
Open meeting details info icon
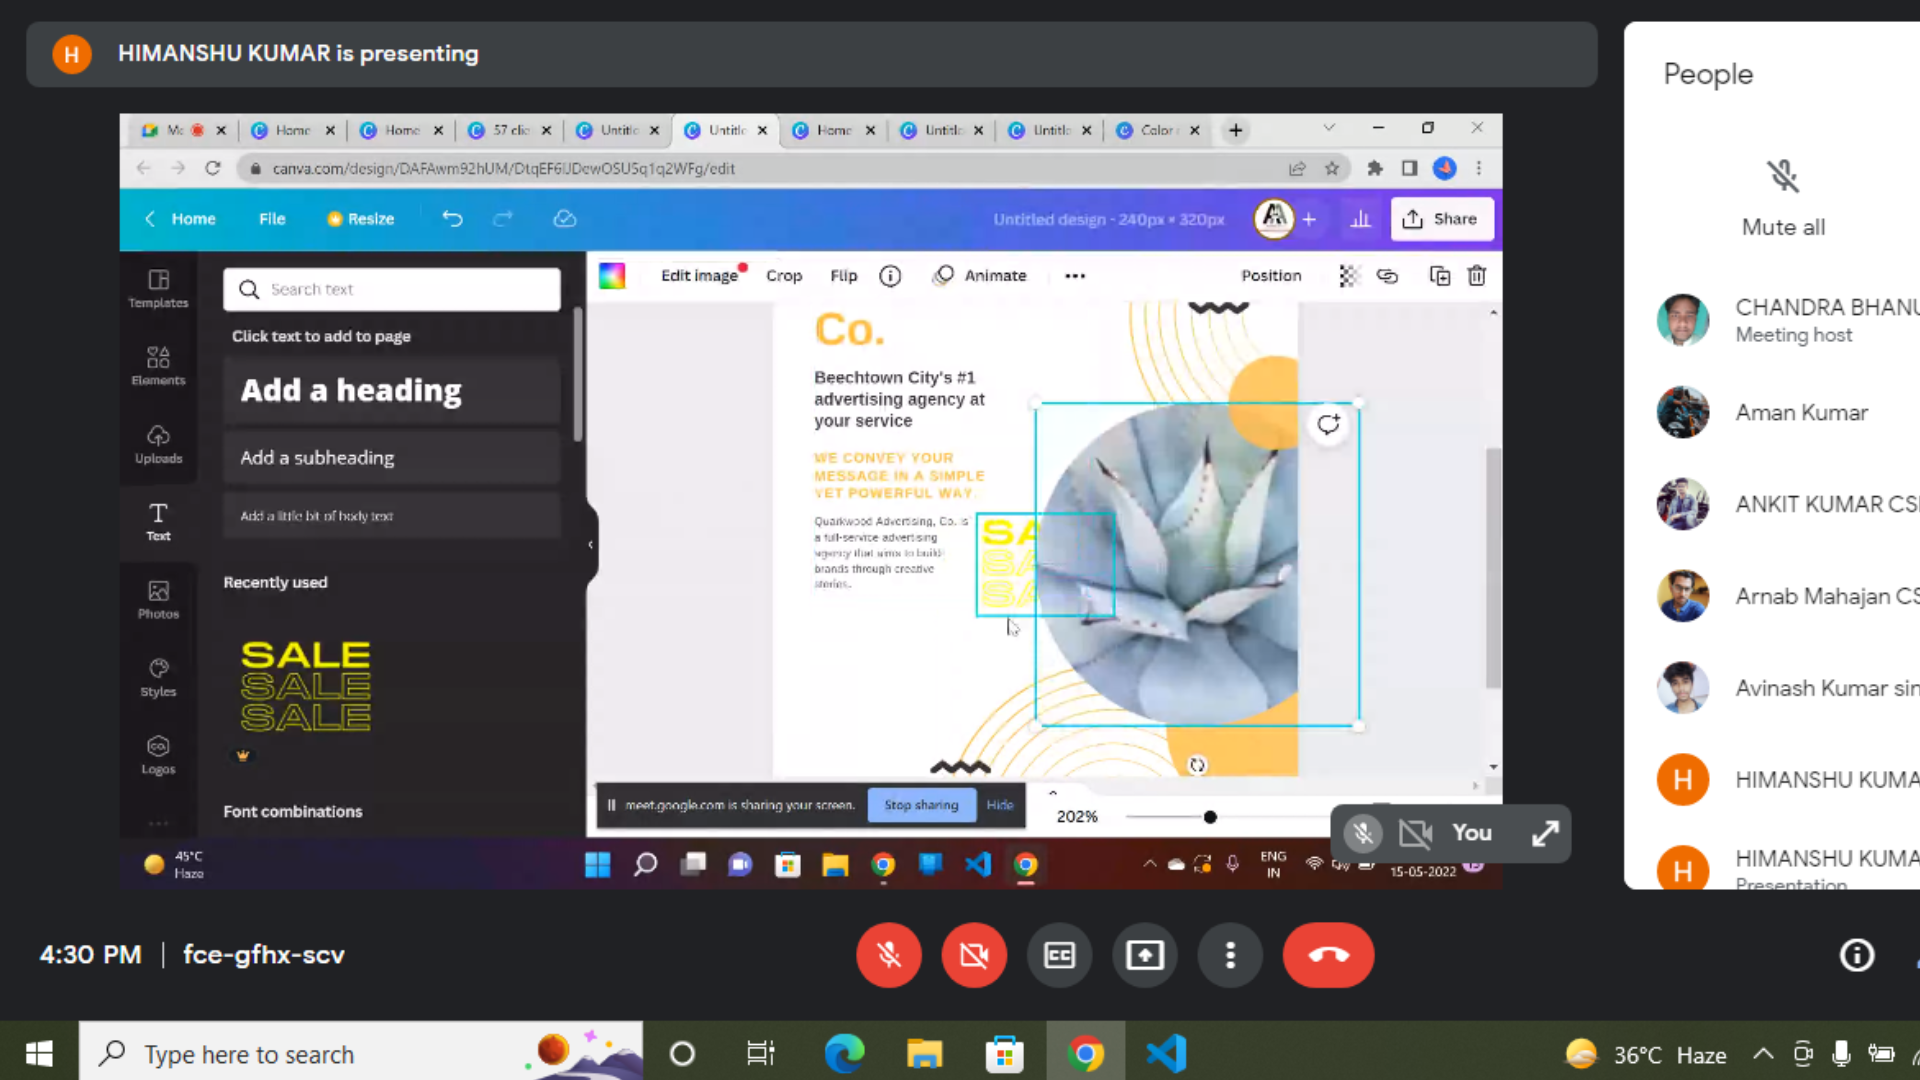pos(1856,955)
